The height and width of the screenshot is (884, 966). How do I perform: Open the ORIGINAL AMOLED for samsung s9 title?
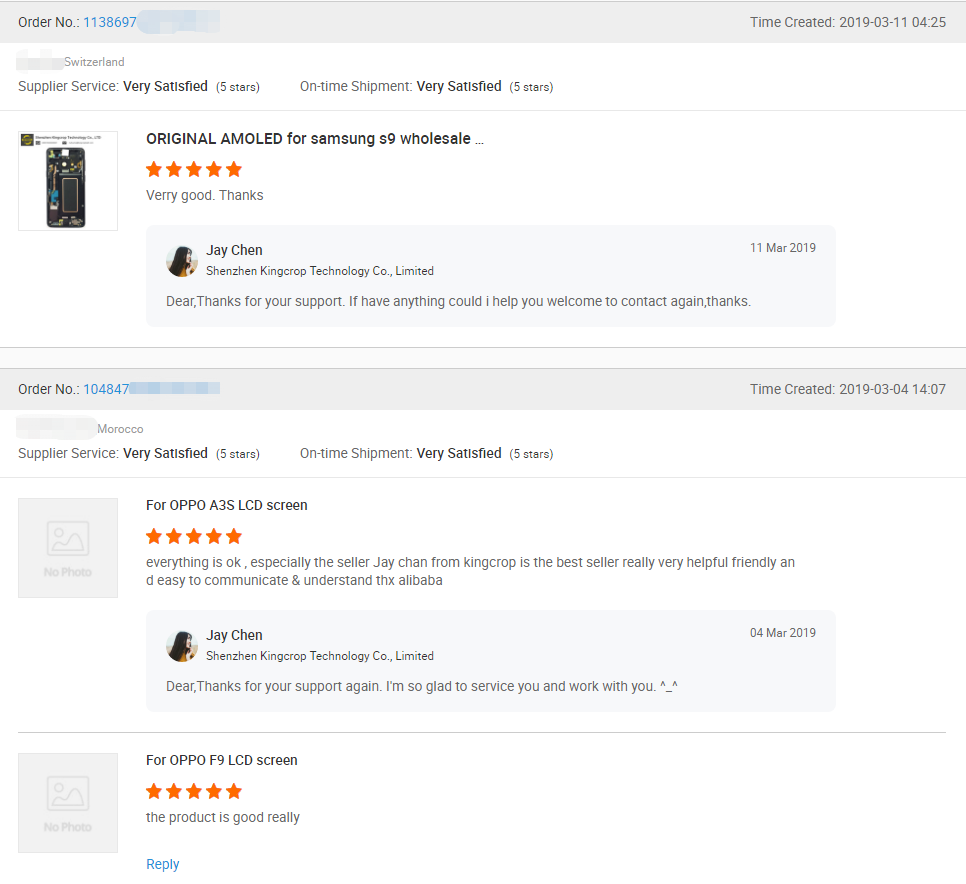pos(314,139)
